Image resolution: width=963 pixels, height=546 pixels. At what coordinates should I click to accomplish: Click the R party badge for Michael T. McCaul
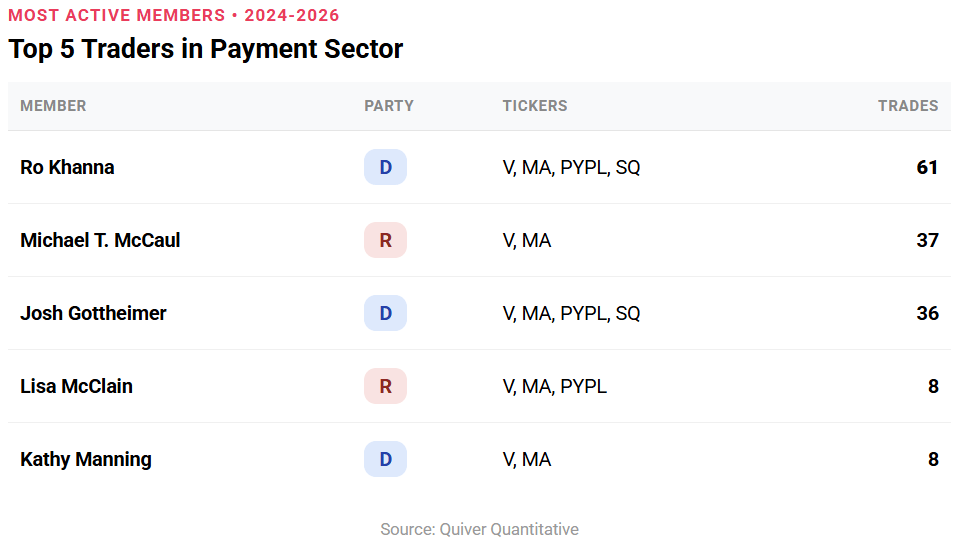385,240
